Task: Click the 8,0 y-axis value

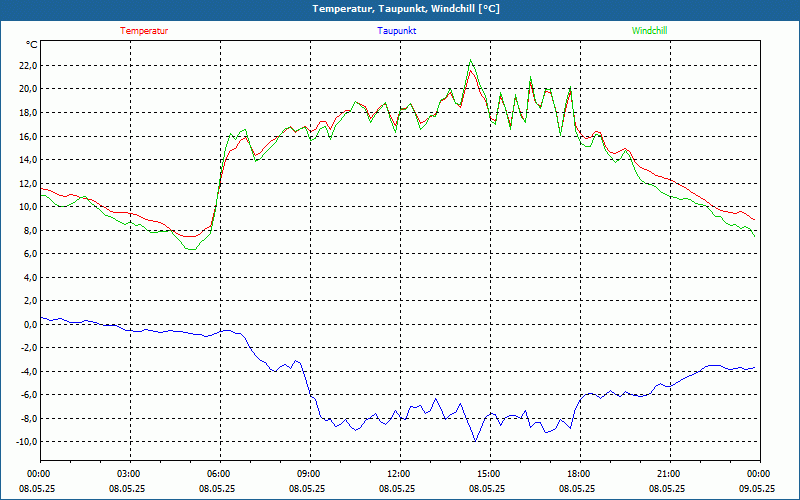Action: click(x=31, y=230)
